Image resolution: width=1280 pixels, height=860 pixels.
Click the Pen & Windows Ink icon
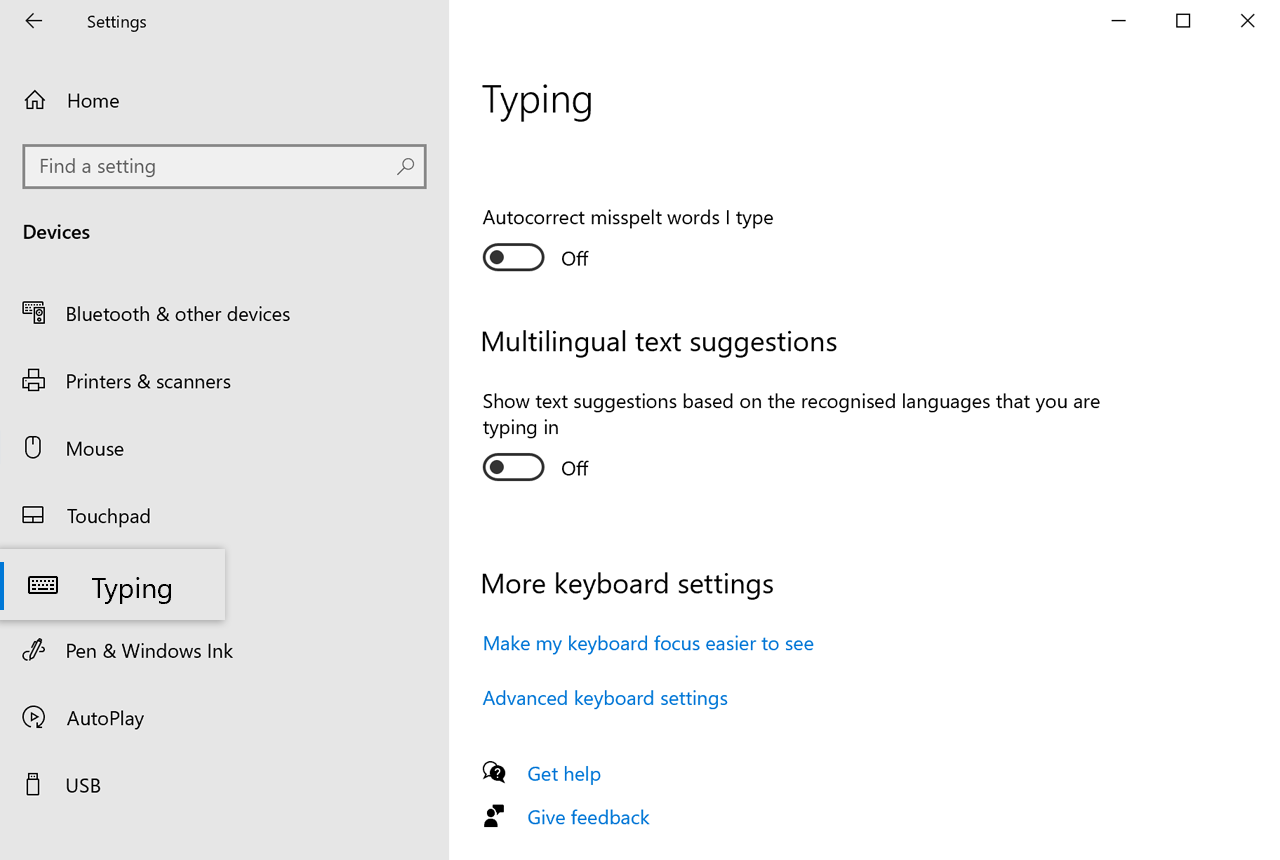(34, 650)
